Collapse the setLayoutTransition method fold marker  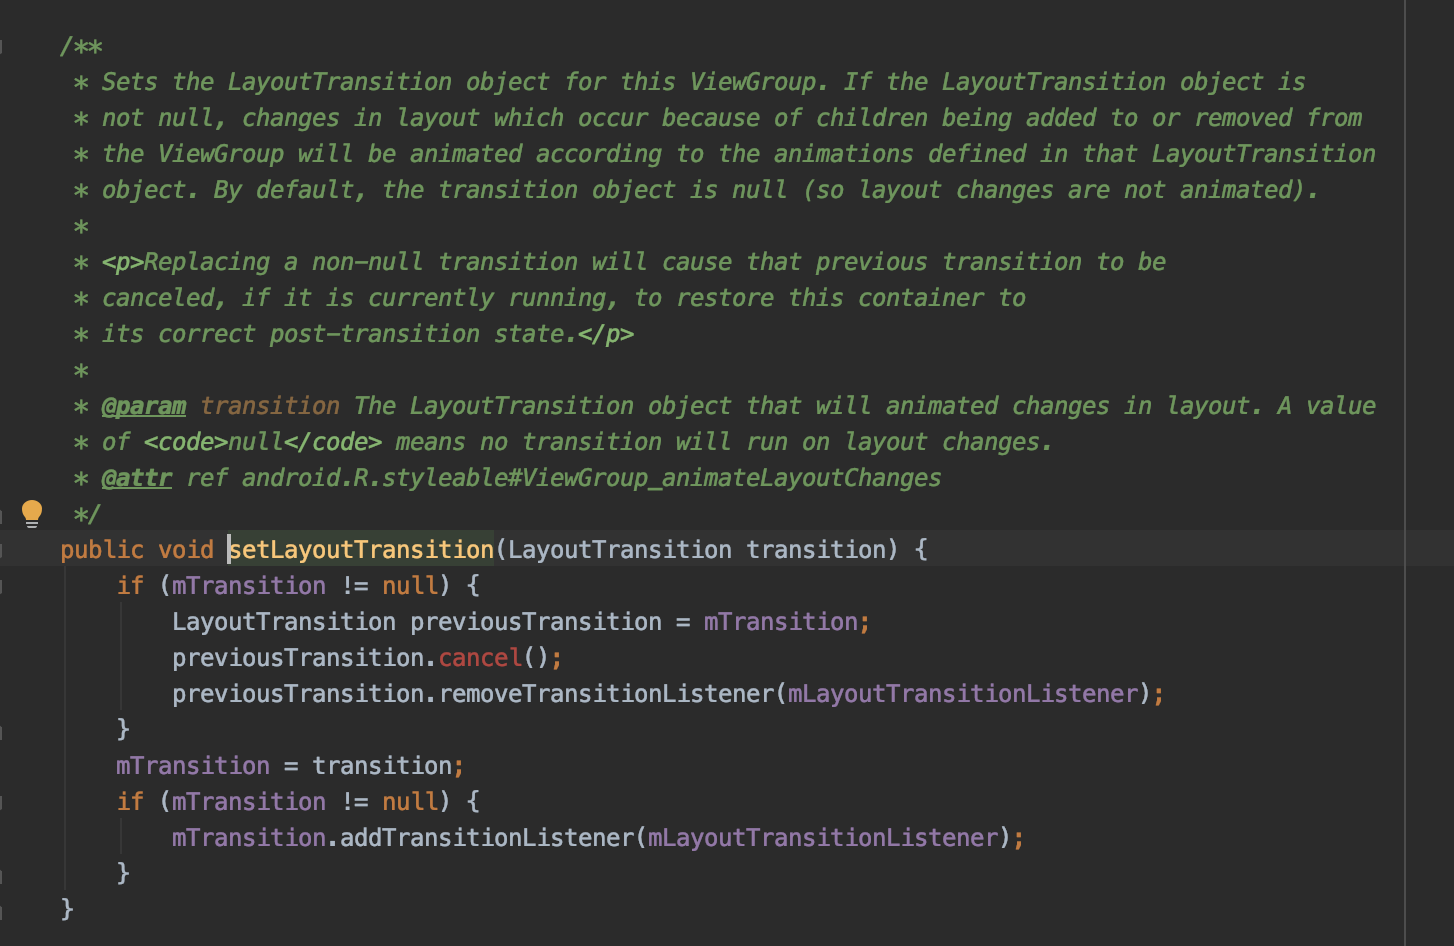pos(2,550)
